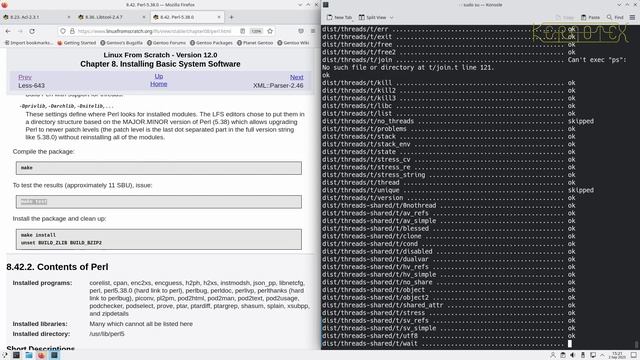640x360 pixels.
Task: Reload the current Firefox page
Action: 32,31
